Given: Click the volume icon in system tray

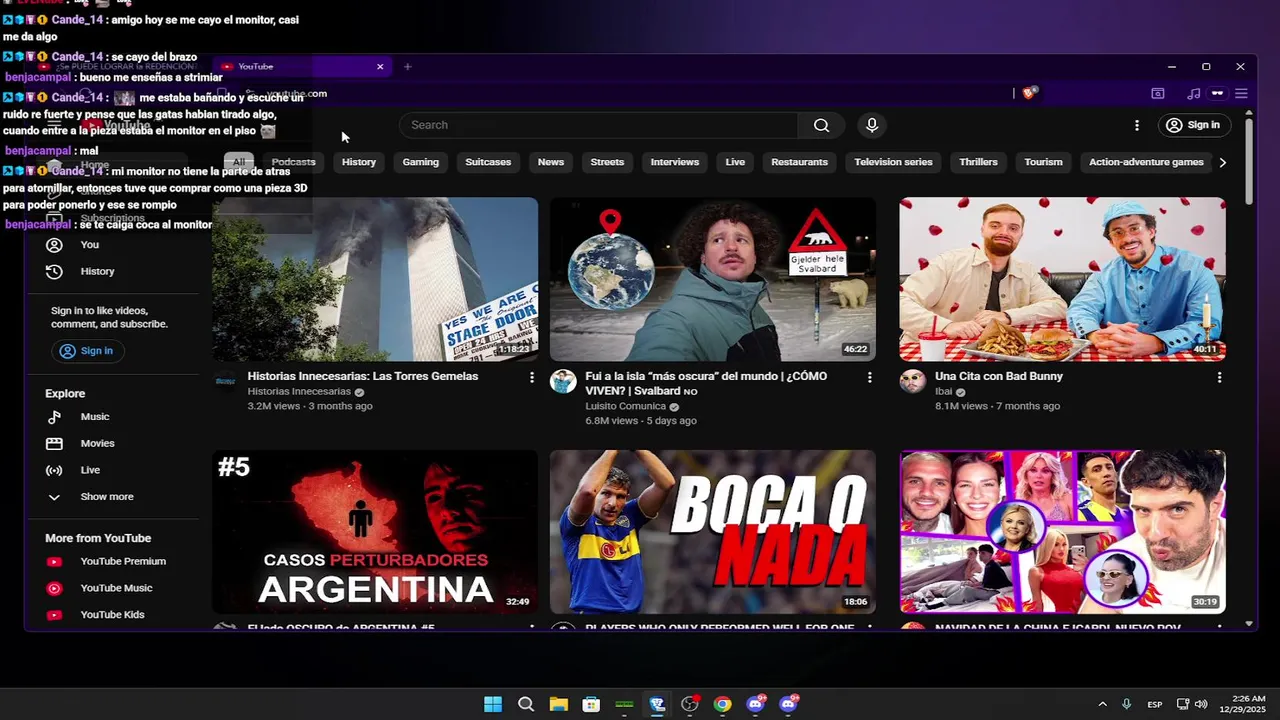Looking at the screenshot, I should tap(1201, 704).
